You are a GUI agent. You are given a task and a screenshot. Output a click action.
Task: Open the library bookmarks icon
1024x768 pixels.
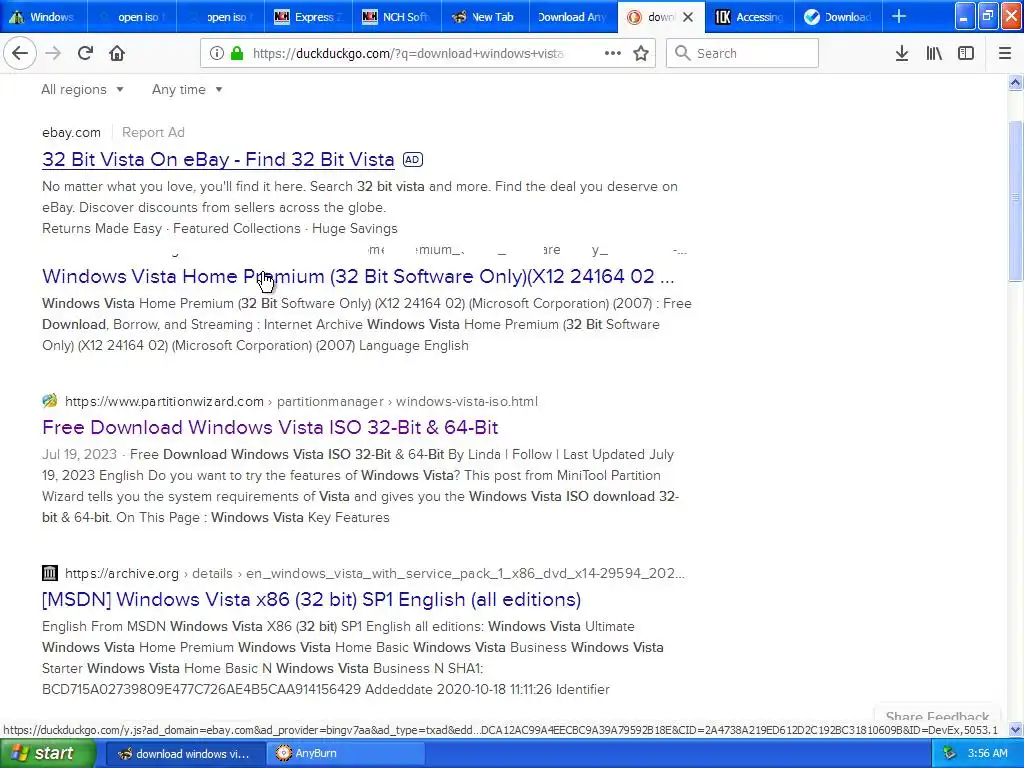(934, 53)
